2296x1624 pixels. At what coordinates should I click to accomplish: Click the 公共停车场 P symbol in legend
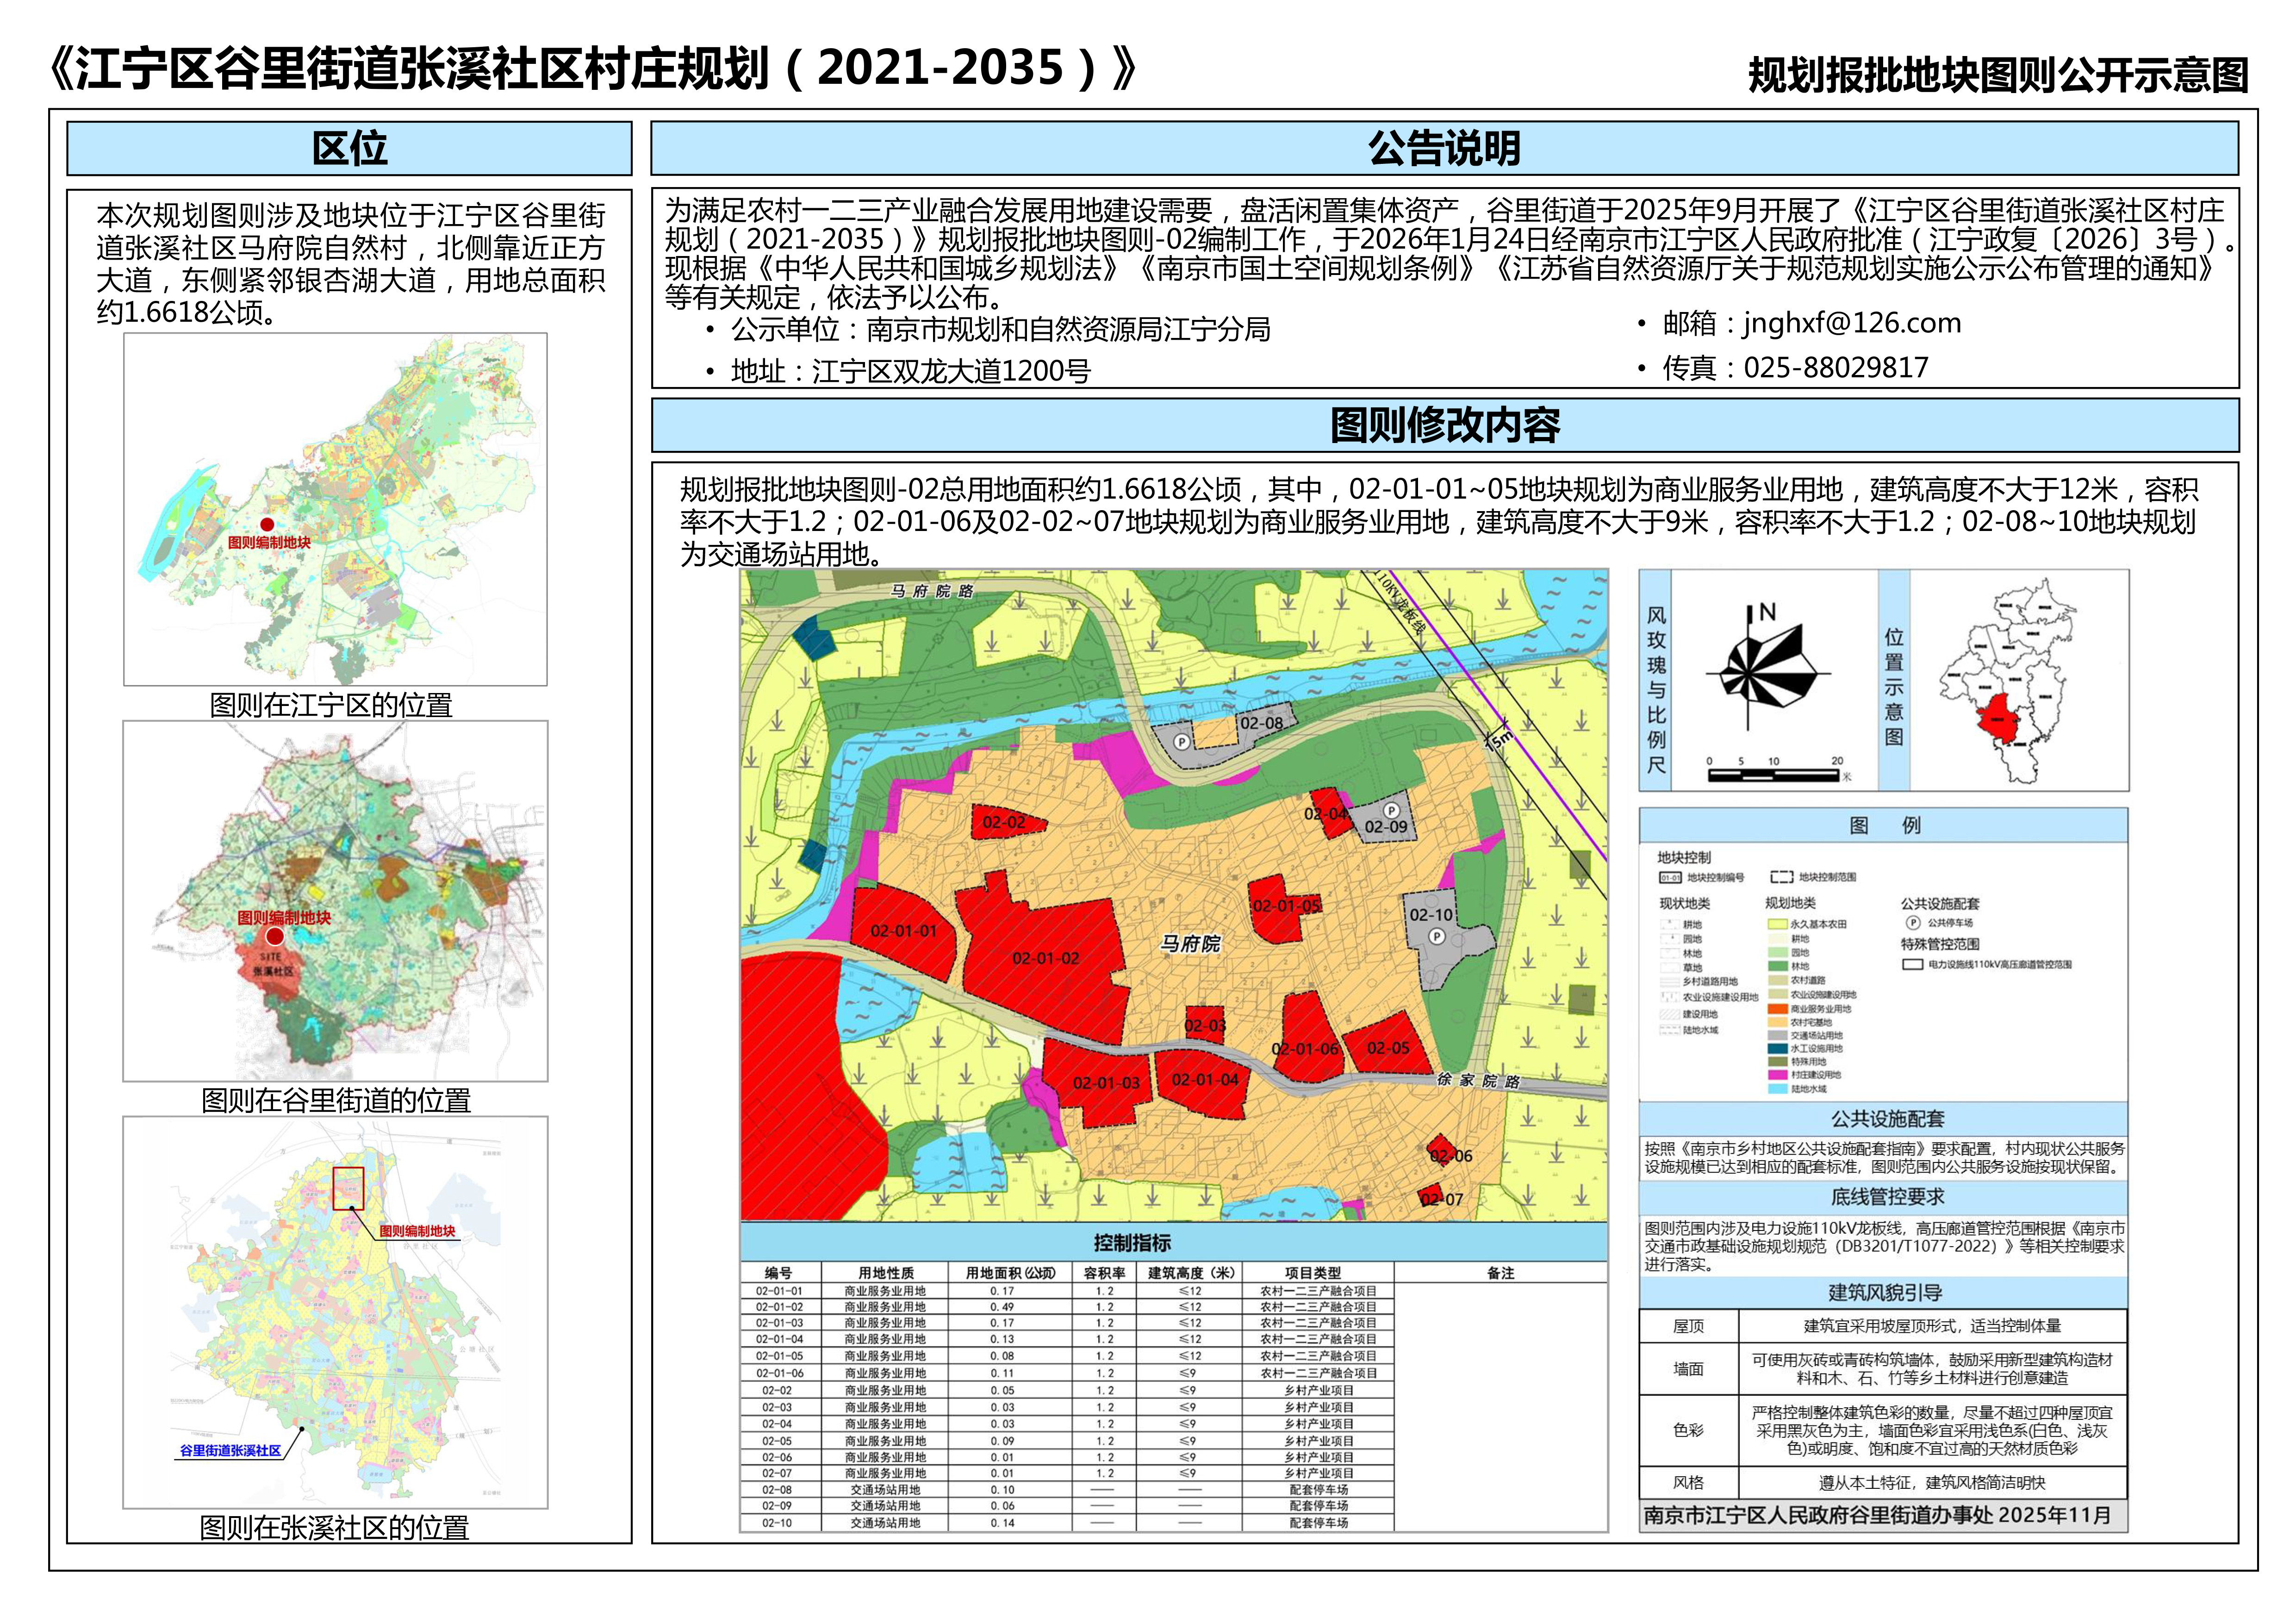(x=1913, y=923)
